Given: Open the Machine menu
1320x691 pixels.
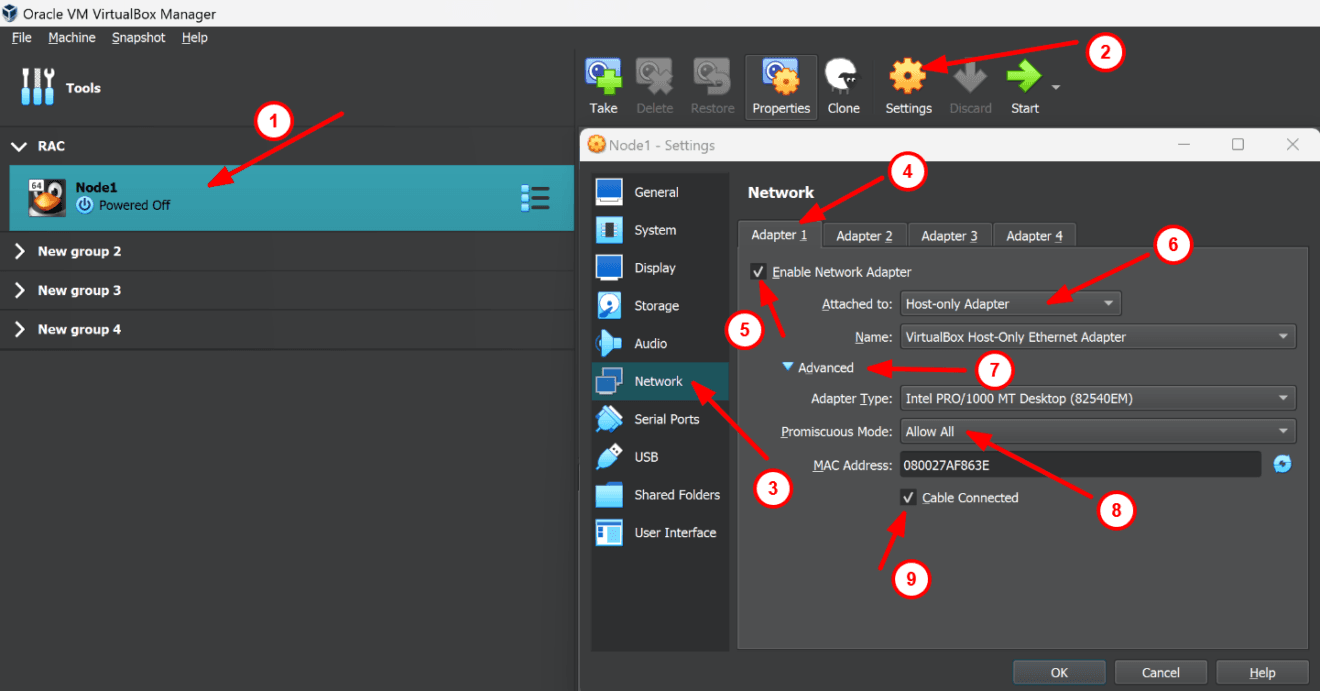Looking at the screenshot, I should [71, 37].
